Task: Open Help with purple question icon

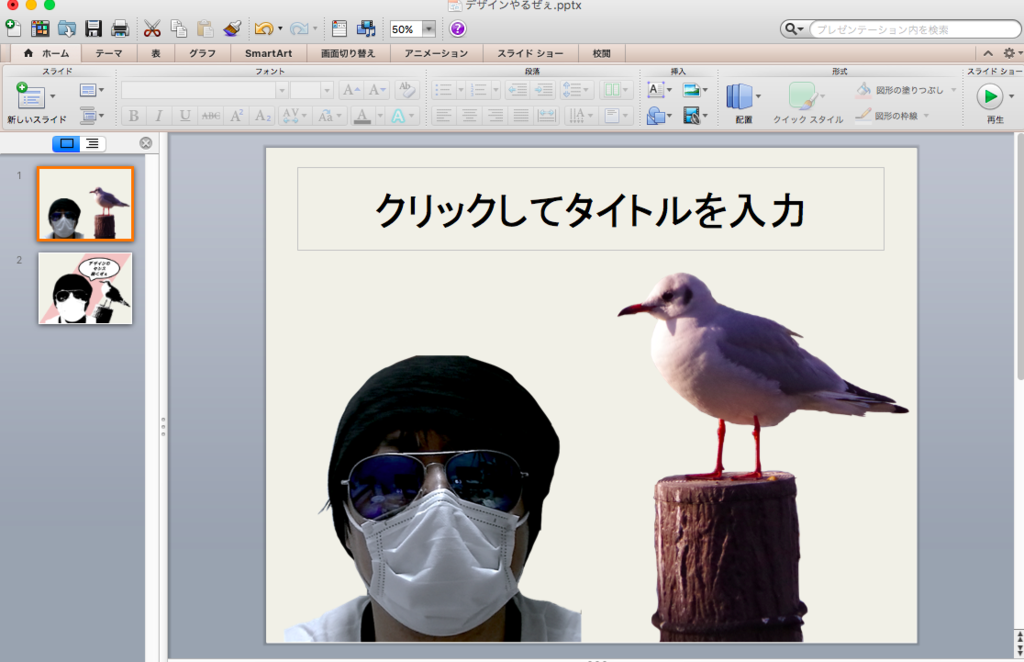Action: (x=458, y=29)
